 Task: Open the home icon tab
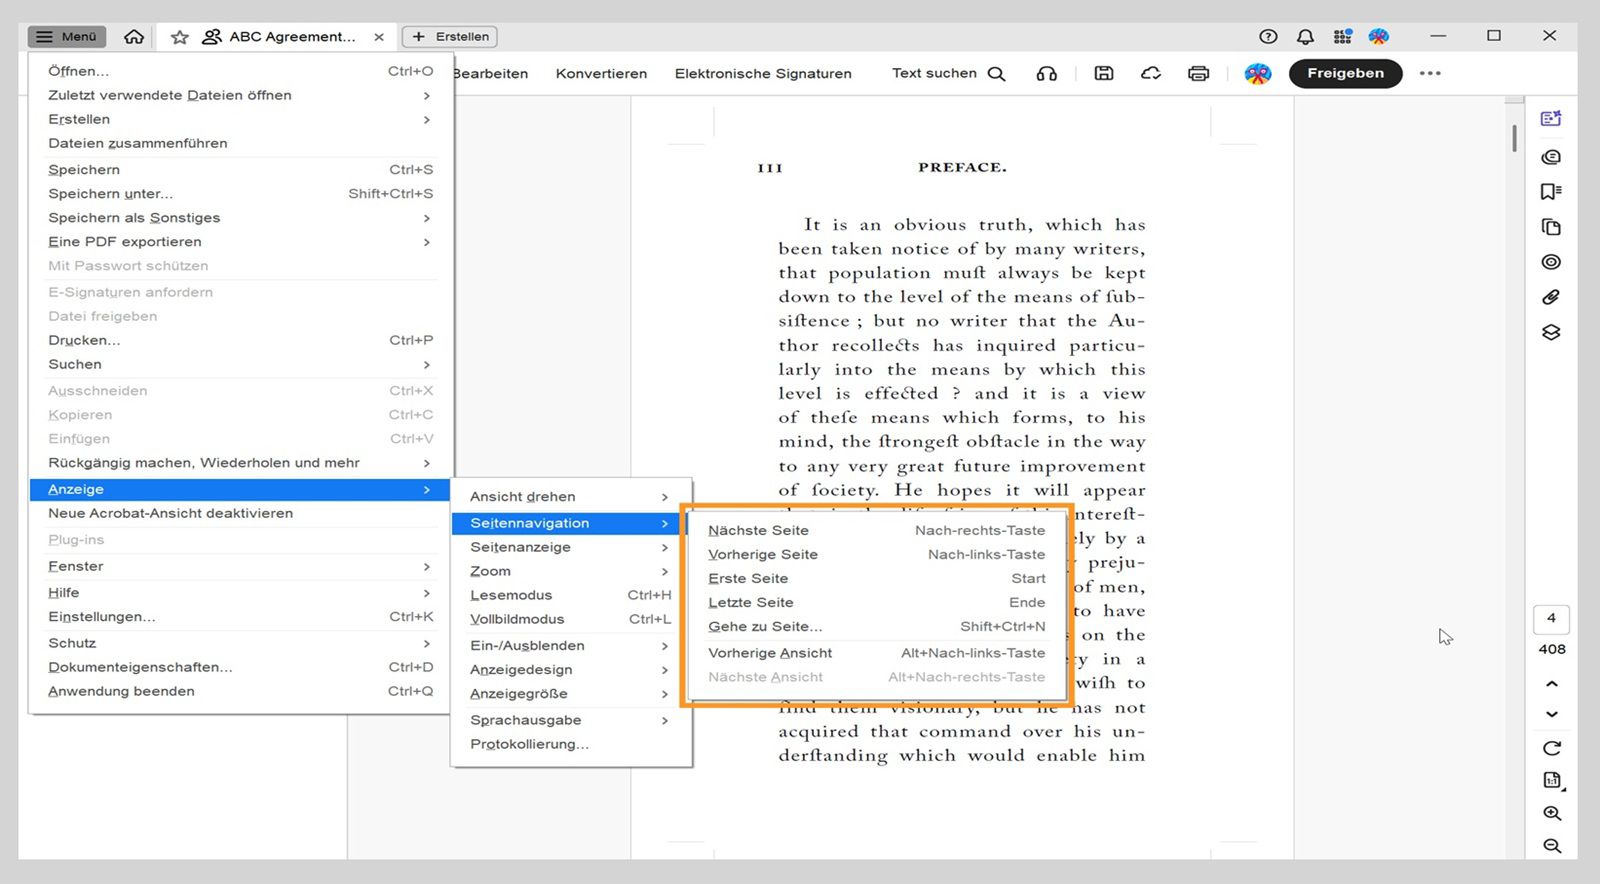[x=134, y=37]
